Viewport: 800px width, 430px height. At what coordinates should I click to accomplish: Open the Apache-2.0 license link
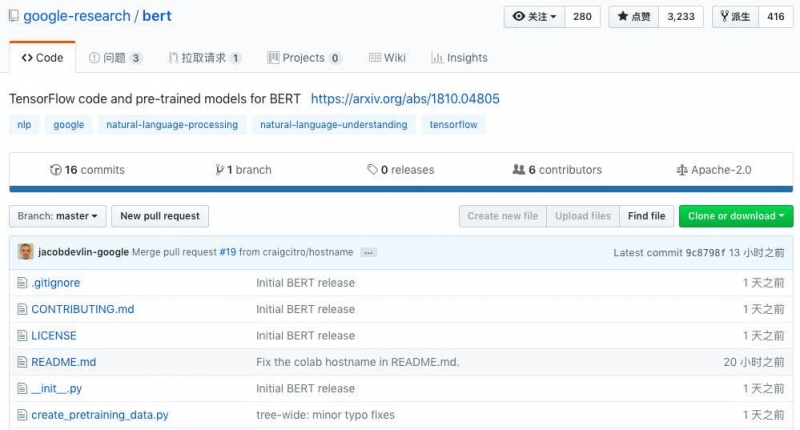coord(714,170)
